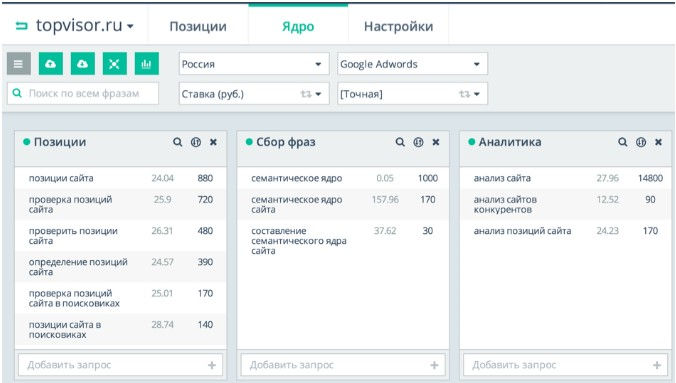
Task: Focus Добавить запрос field in Сбор фраз
Action: coord(343,365)
